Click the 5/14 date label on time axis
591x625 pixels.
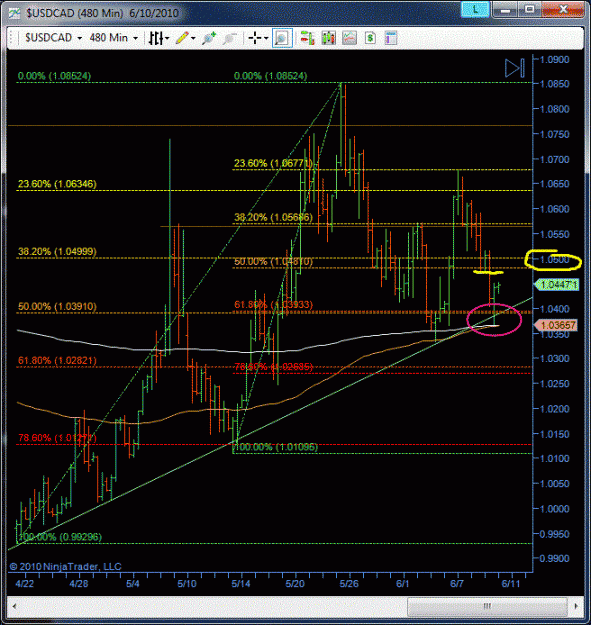tap(241, 584)
